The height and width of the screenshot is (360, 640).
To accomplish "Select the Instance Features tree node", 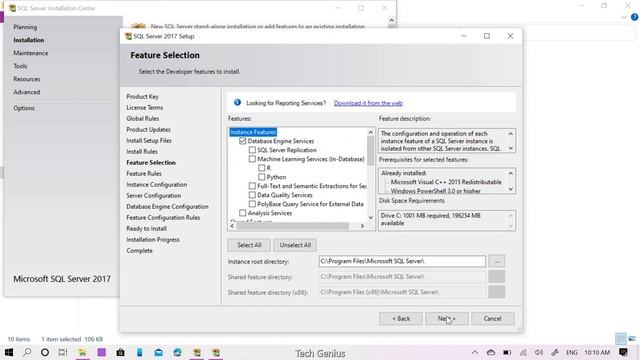I will 253,132.
